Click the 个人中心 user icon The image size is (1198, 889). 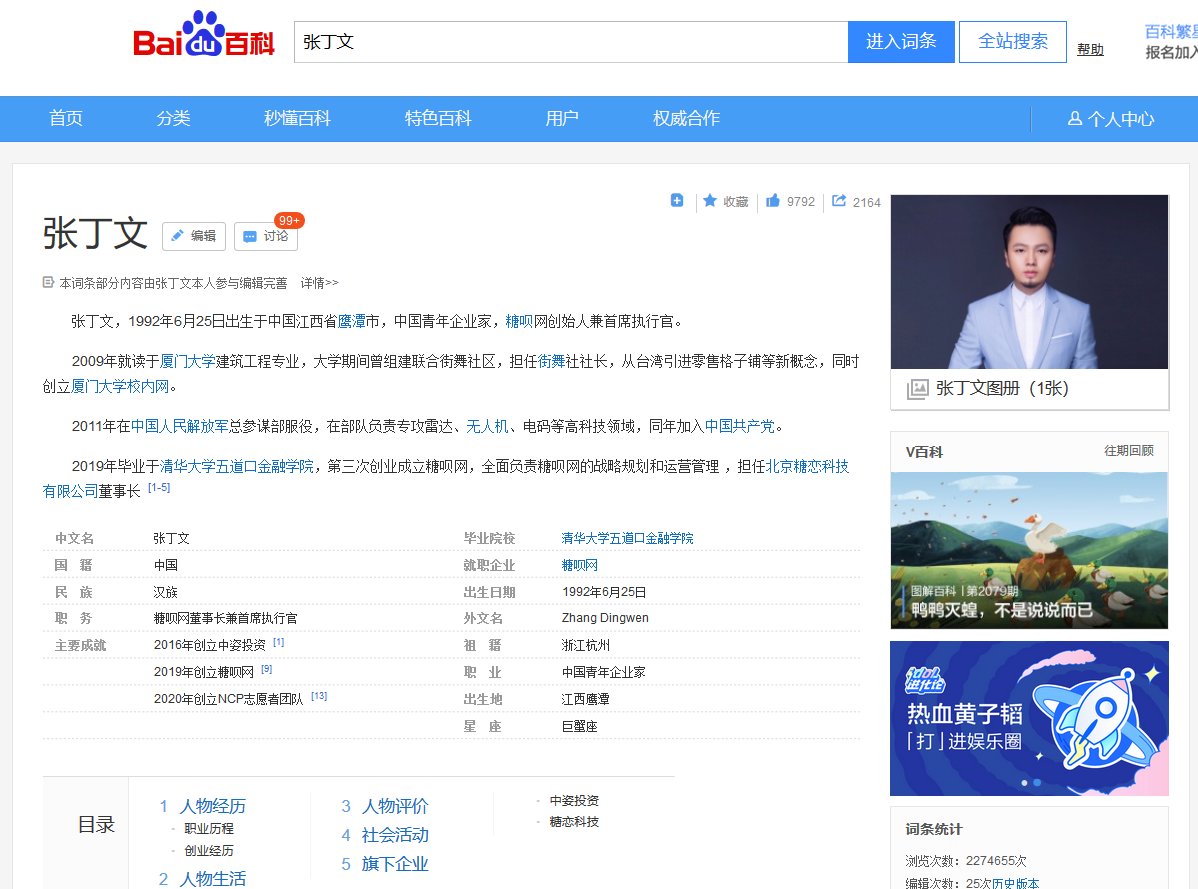coord(1074,118)
